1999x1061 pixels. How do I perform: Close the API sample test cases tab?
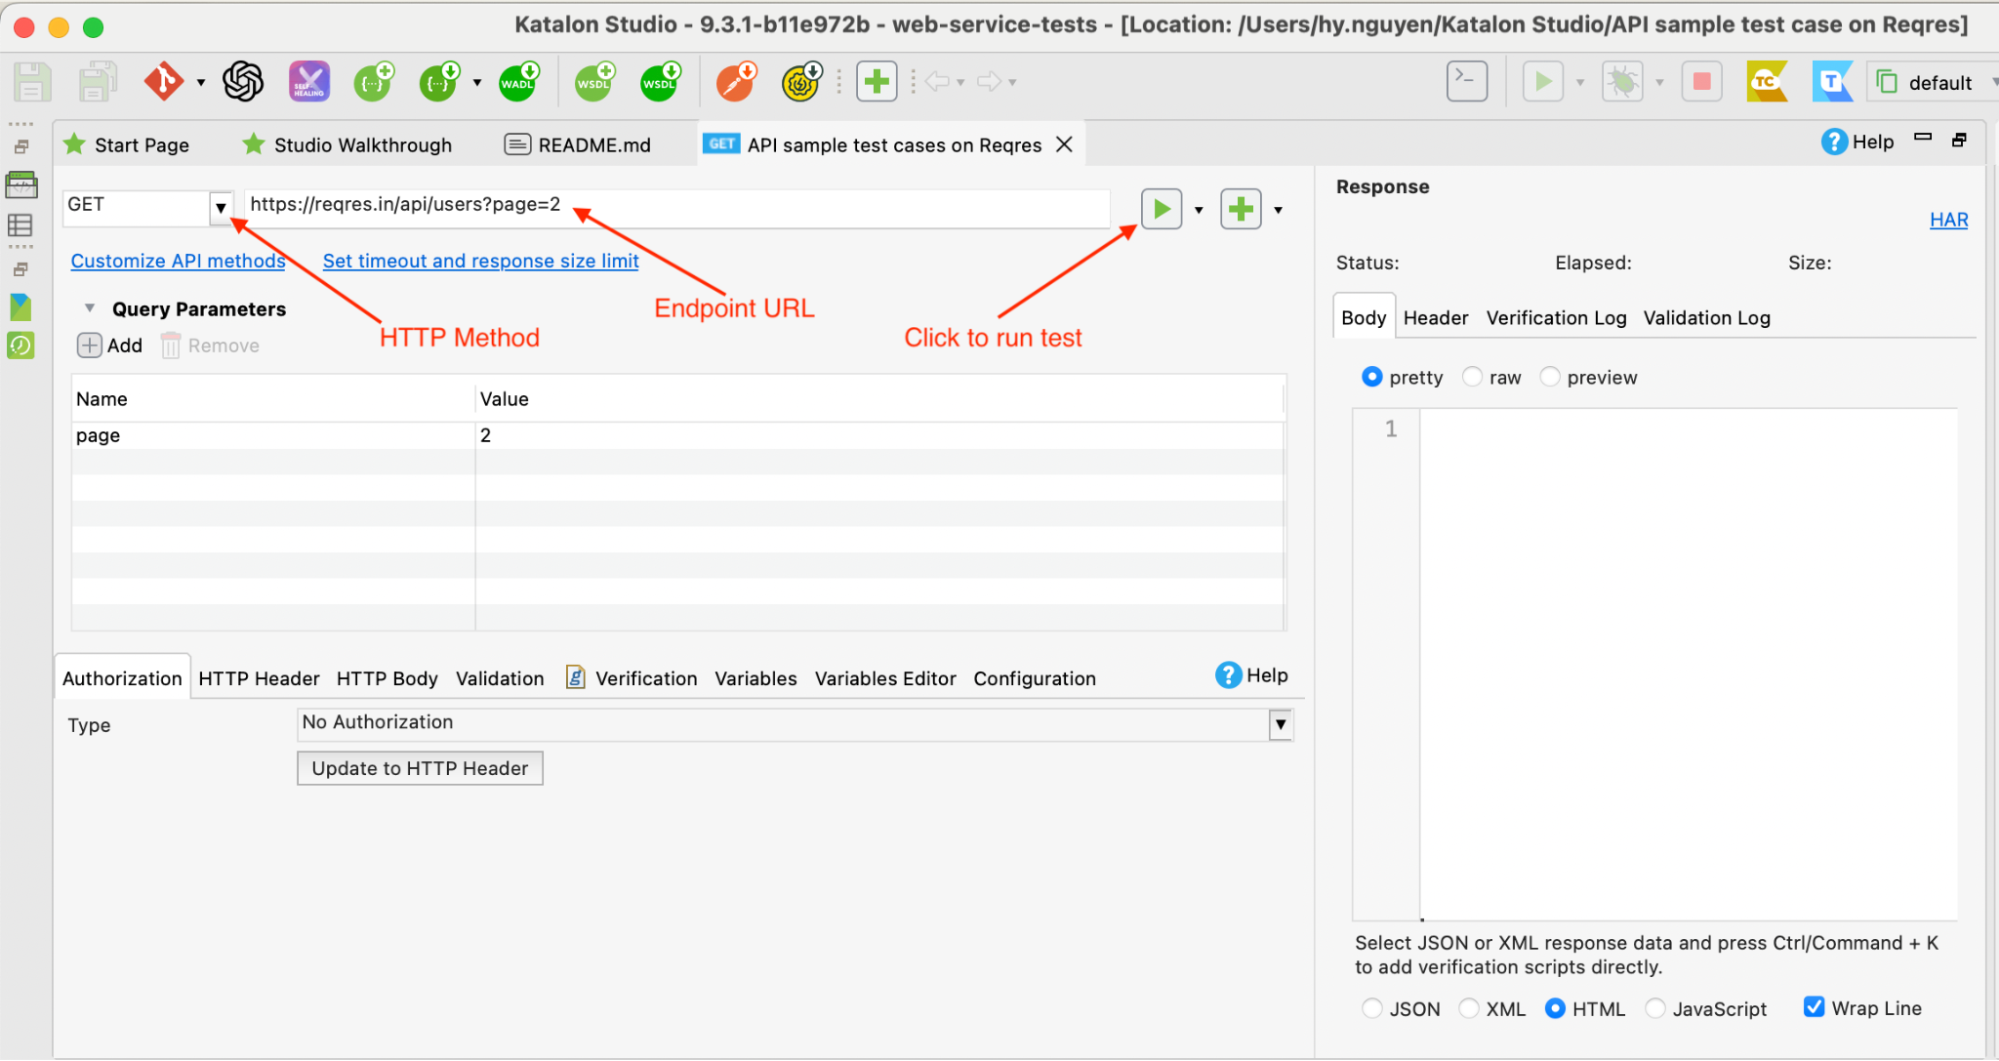pyautogui.click(x=1065, y=144)
